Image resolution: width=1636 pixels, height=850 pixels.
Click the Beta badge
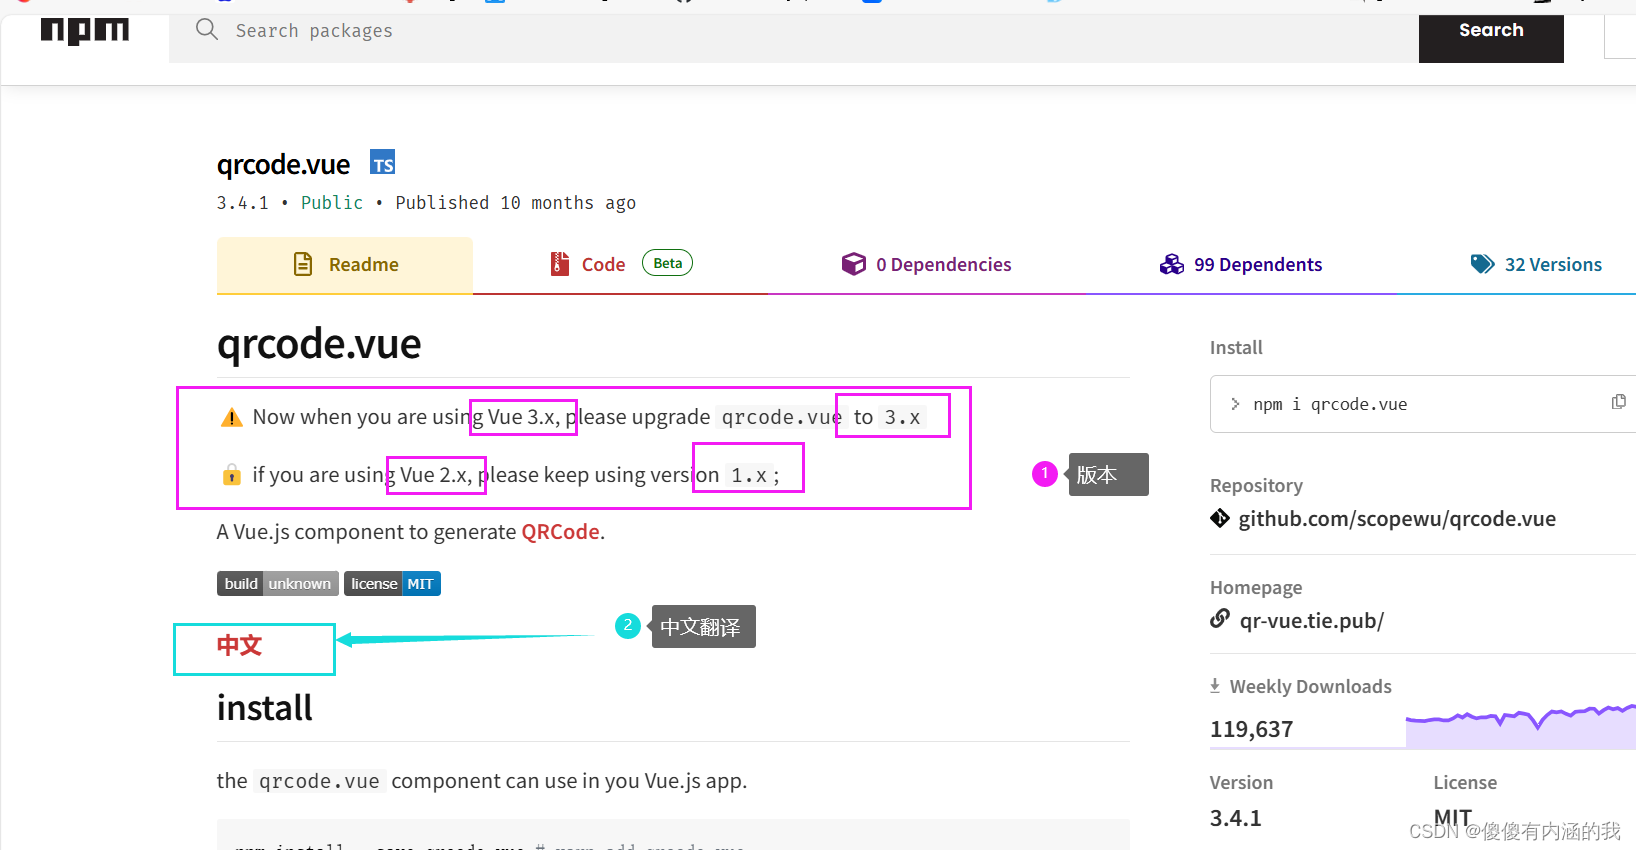[667, 263]
